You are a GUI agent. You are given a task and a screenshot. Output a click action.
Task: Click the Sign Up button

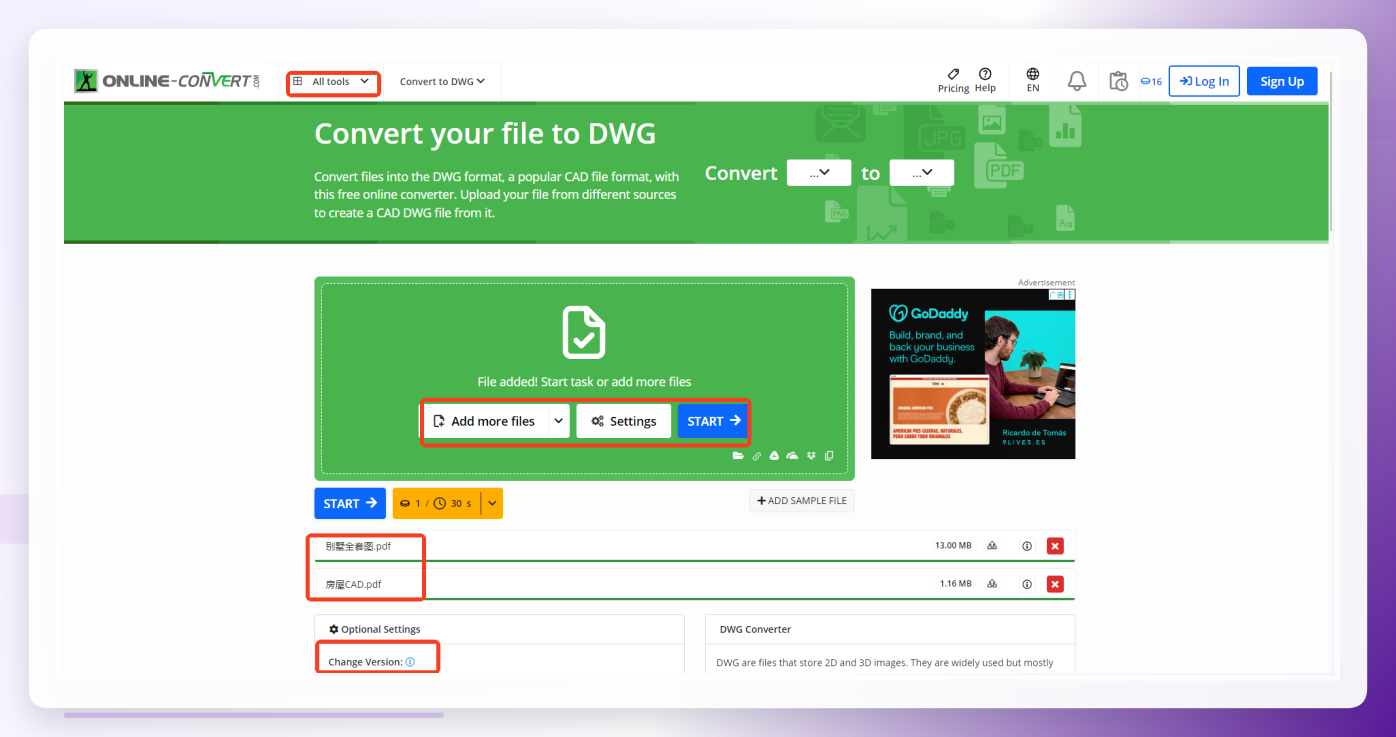[x=1282, y=81]
